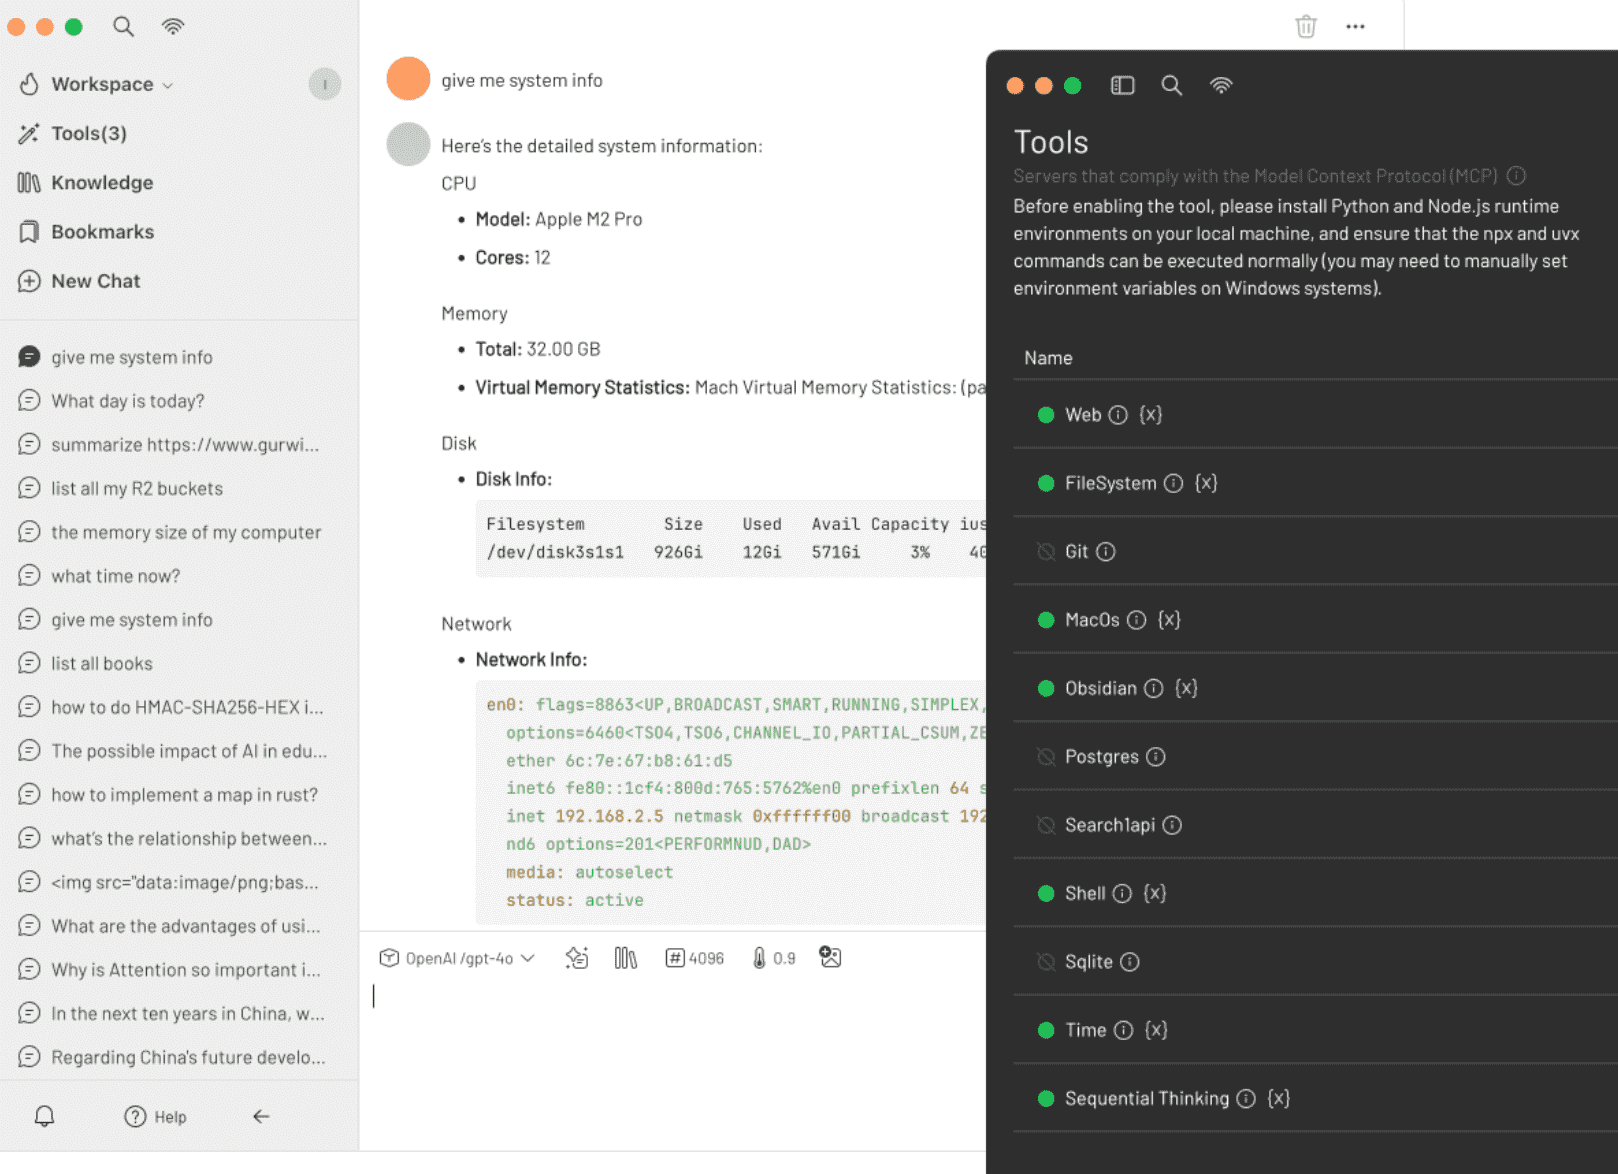Viewport: 1618px width, 1174px height.
Task: Open chat 'what time now?'
Action: 116,576
